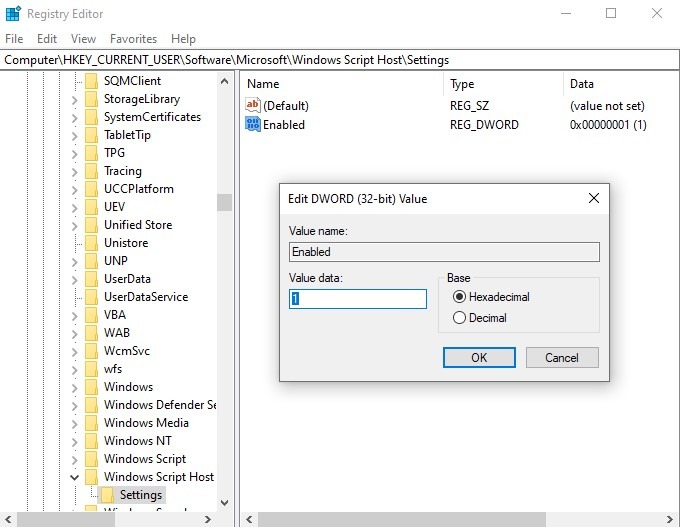Click the Data column header
The height and width of the screenshot is (527, 680).
click(x=621, y=84)
